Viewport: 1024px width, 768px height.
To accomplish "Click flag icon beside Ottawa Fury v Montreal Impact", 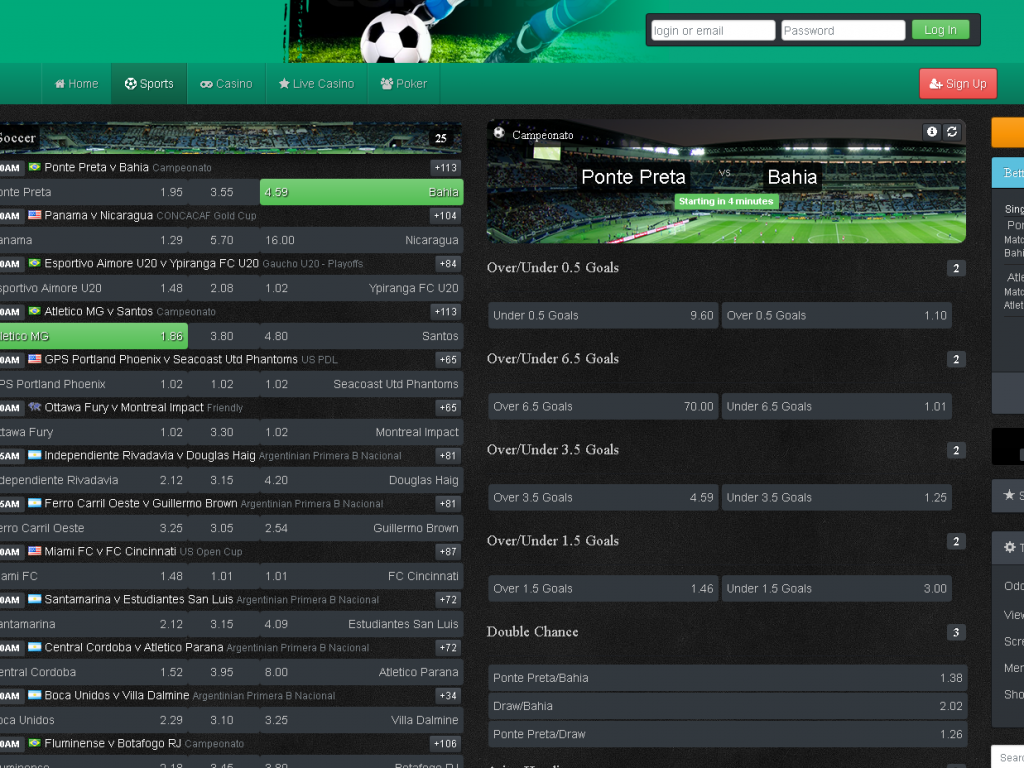I will (35, 407).
